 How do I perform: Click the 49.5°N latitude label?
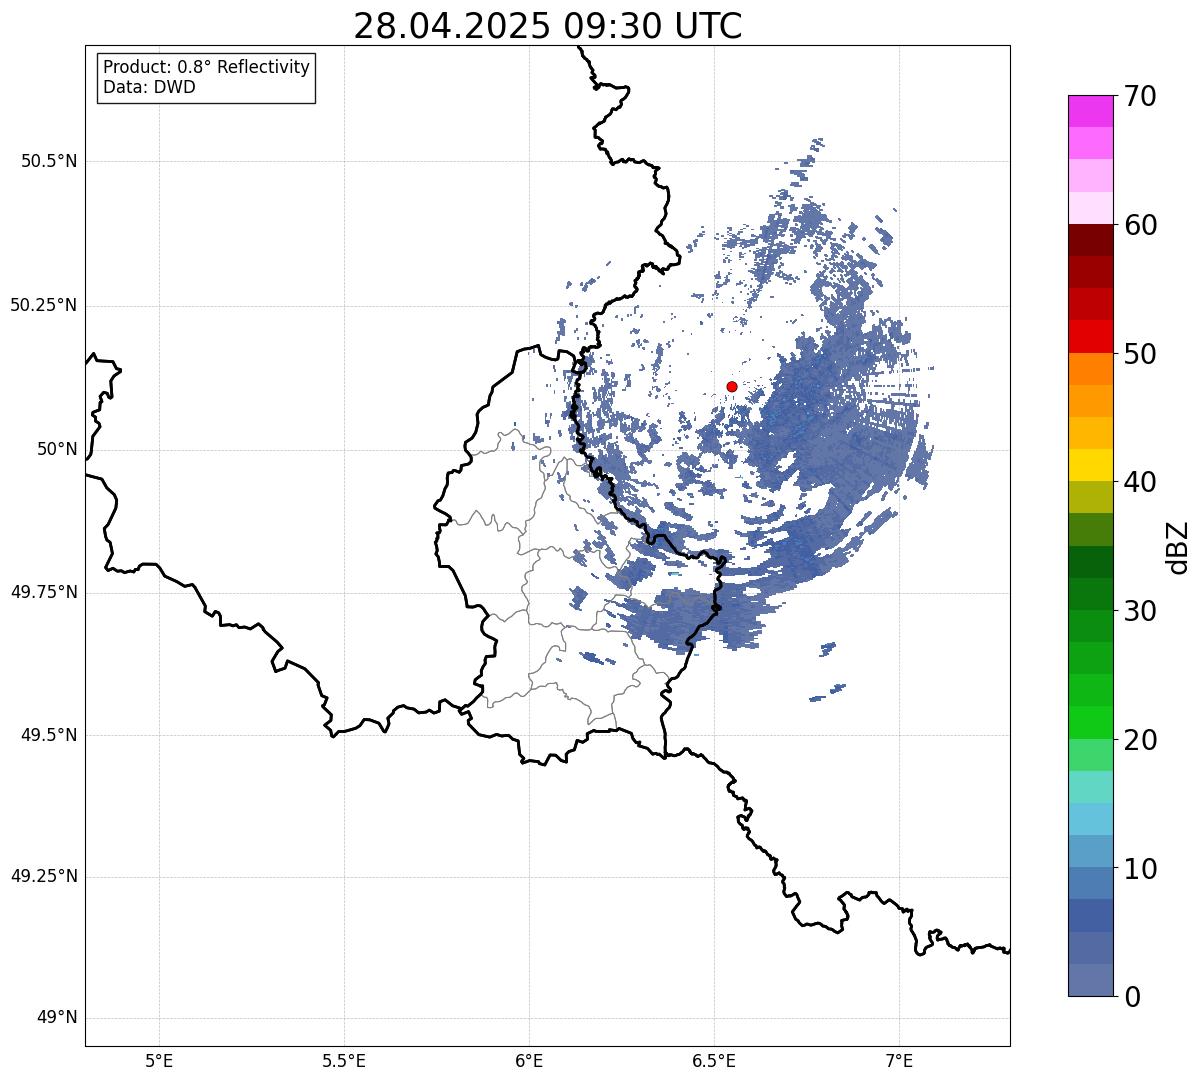pos(49,735)
